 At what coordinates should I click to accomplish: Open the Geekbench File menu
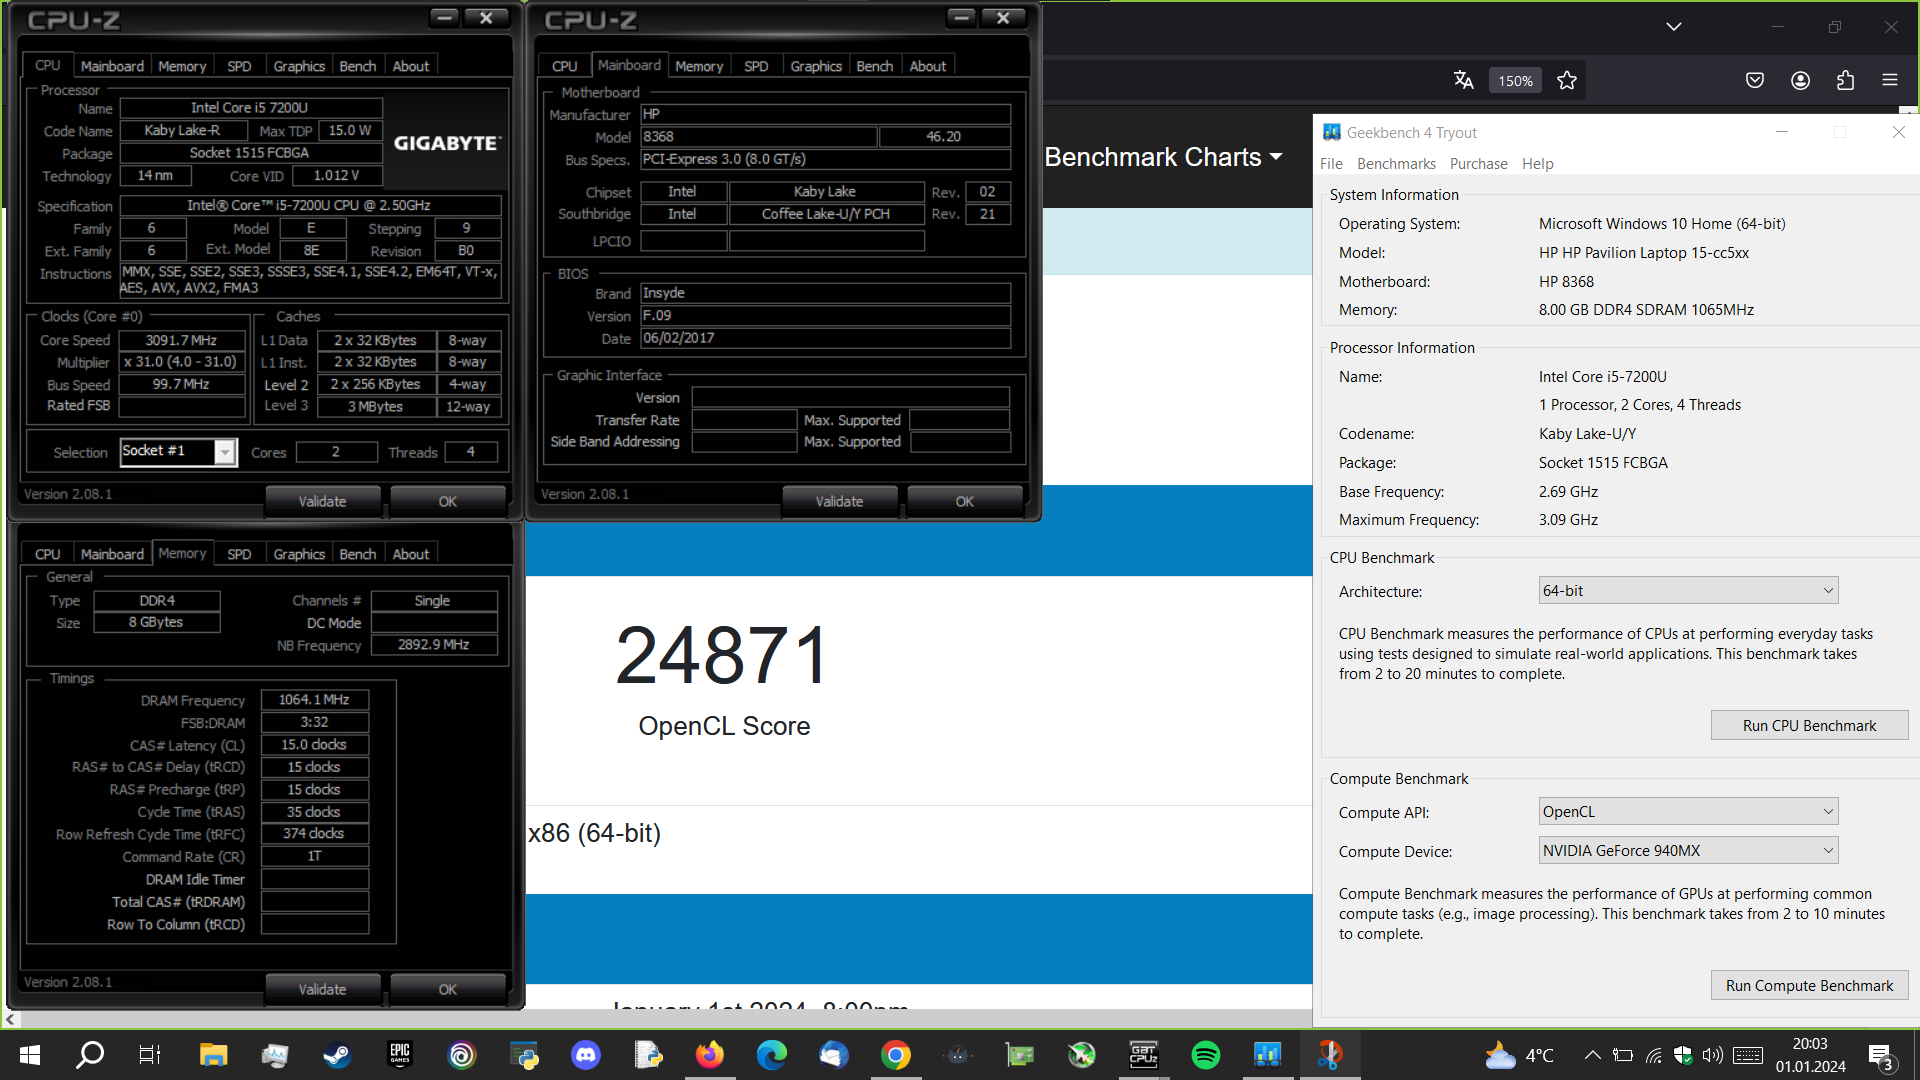pyautogui.click(x=1331, y=164)
